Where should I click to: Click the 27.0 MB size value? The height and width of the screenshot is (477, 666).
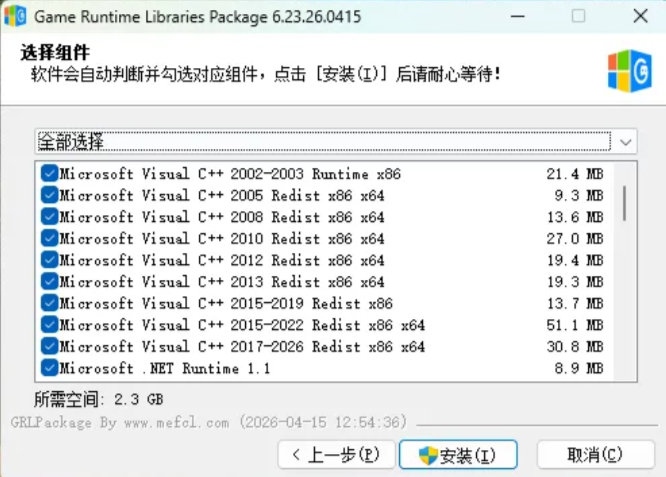pyautogui.click(x=575, y=239)
